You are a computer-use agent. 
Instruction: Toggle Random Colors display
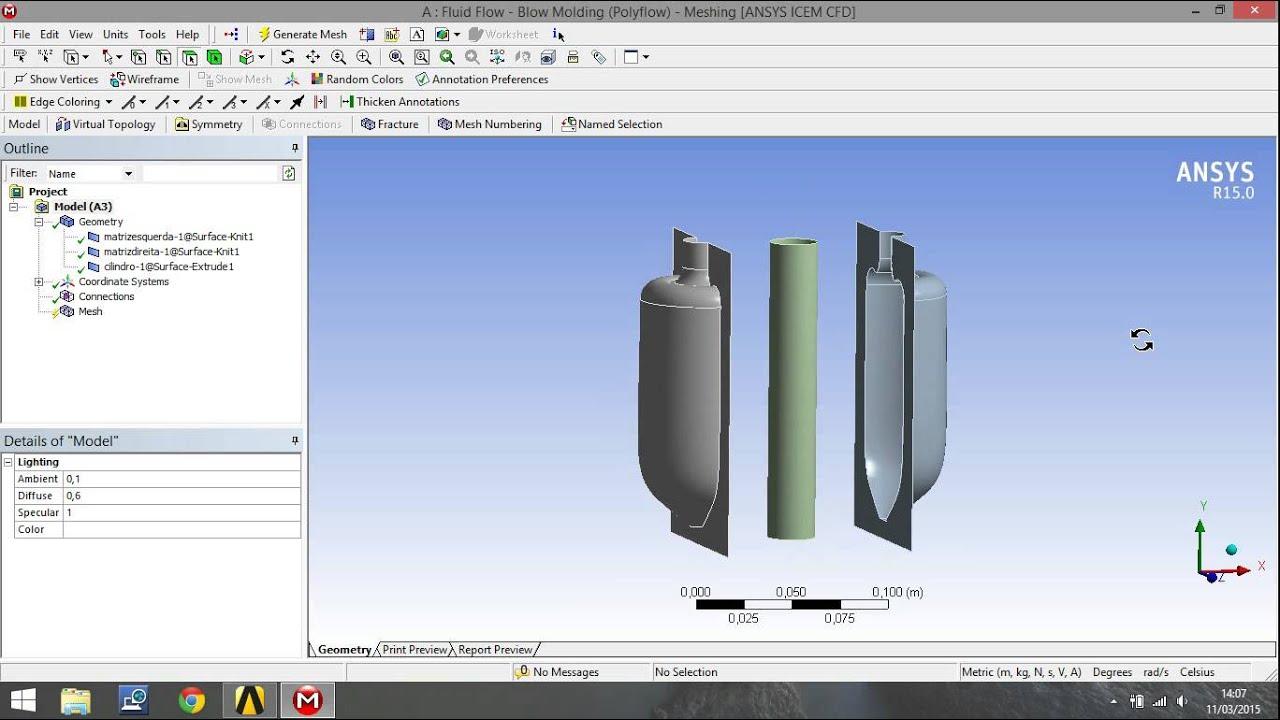click(x=357, y=79)
